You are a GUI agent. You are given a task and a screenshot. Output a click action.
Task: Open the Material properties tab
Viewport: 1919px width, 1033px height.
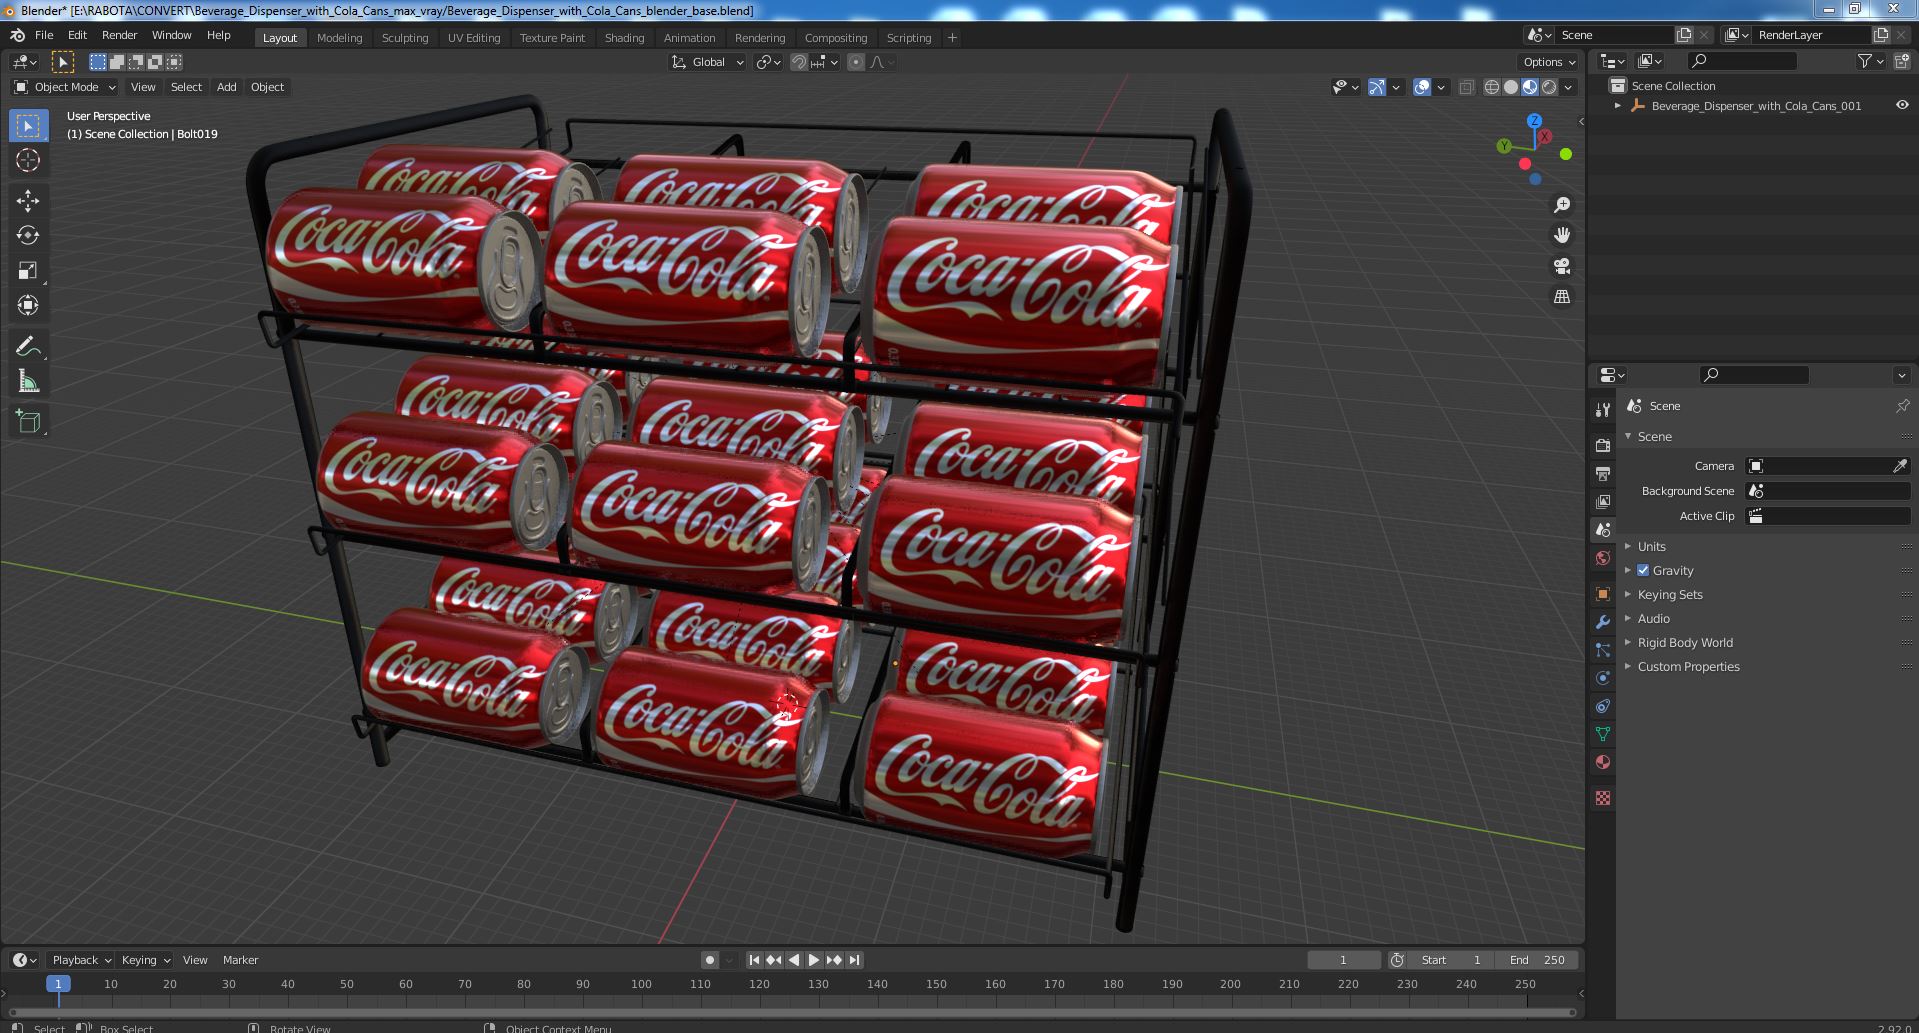click(1603, 762)
